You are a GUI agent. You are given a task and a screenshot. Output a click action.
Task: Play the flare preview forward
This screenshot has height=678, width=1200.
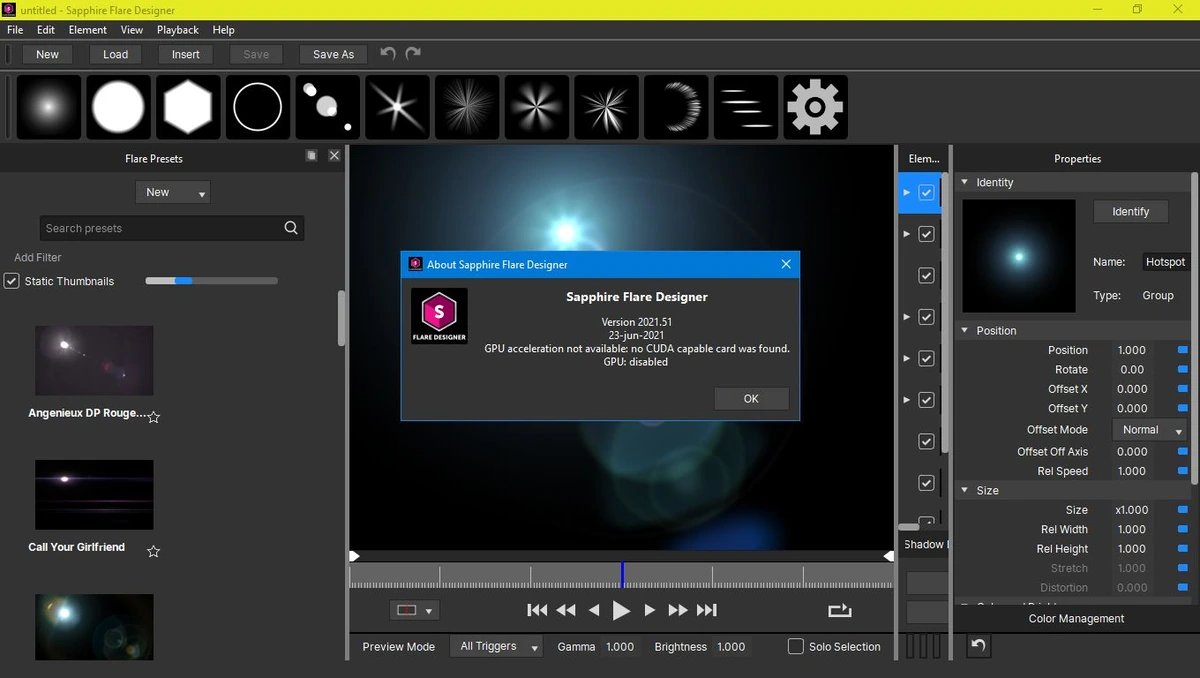(x=621, y=610)
